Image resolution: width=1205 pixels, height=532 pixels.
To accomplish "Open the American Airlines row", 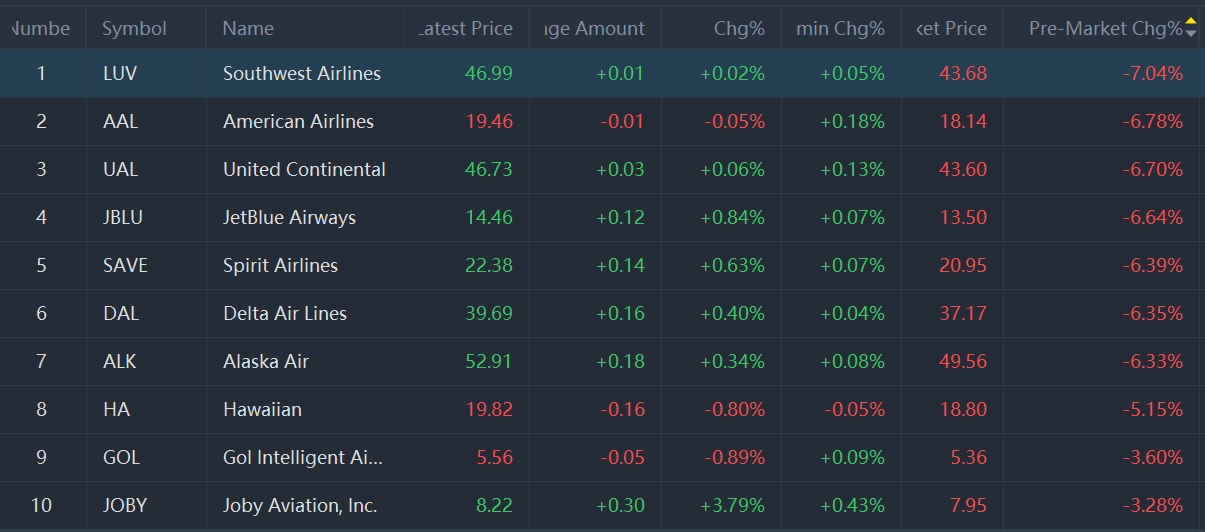I will pyautogui.click(x=602, y=121).
